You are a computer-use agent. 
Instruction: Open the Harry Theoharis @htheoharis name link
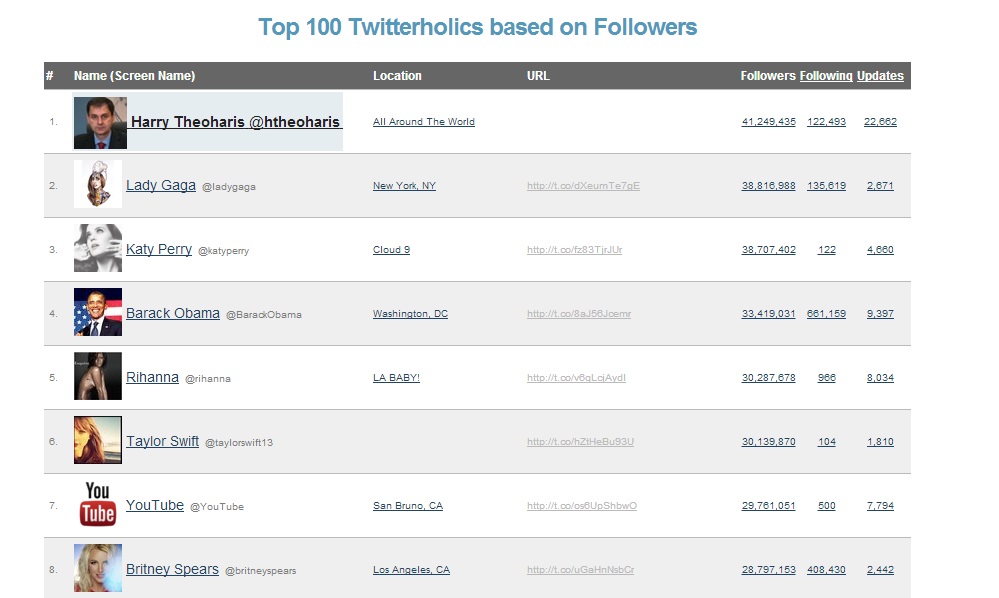point(236,122)
